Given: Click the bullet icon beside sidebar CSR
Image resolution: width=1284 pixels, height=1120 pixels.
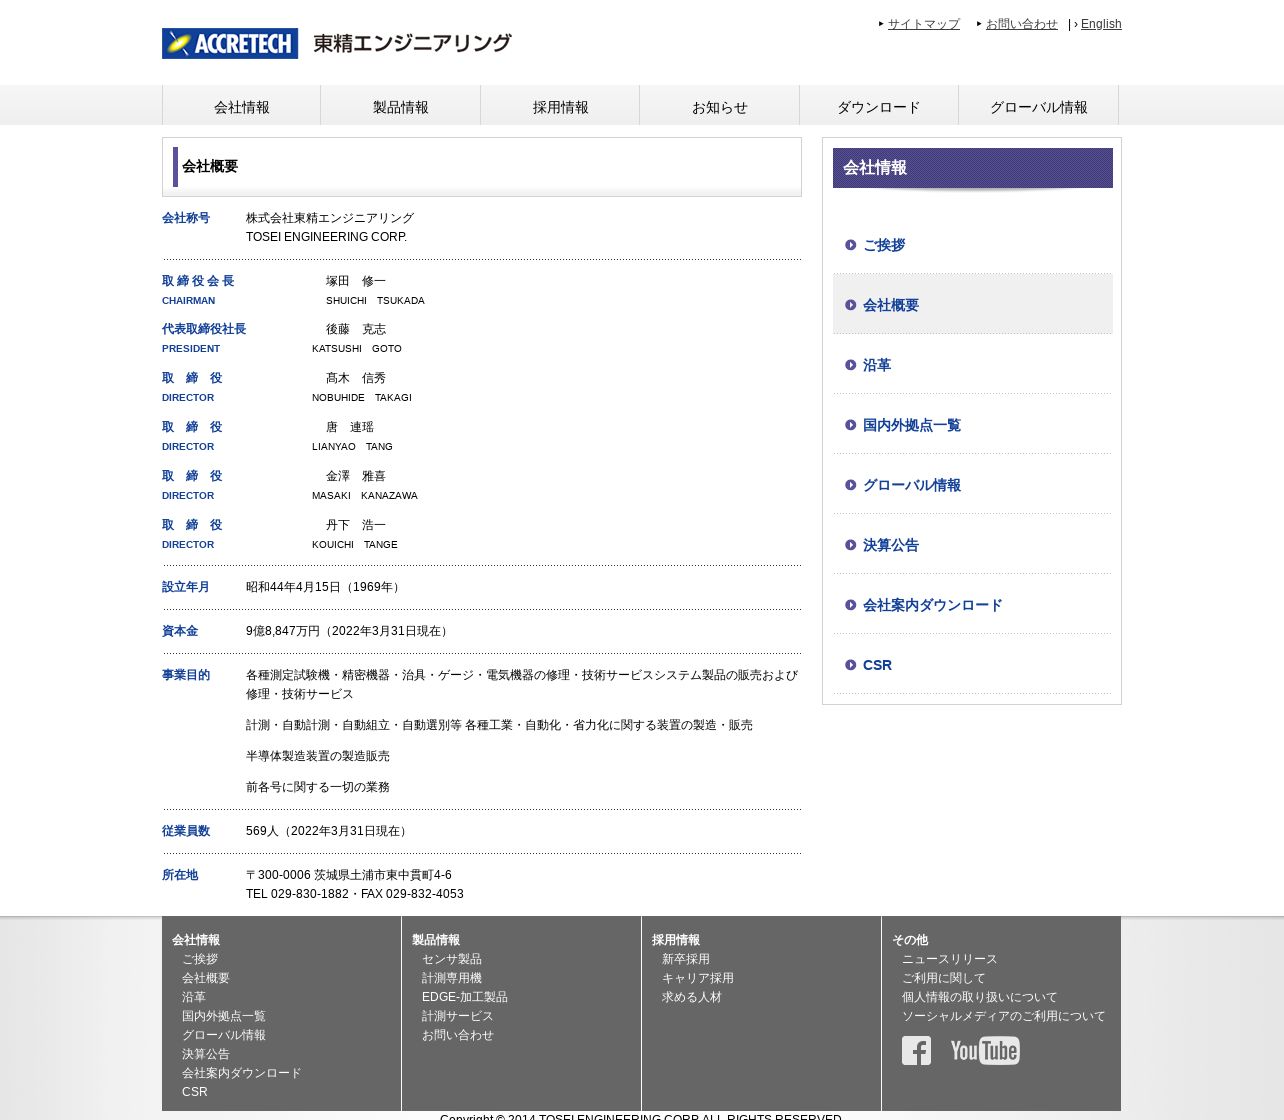Looking at the screenshot, I should pos(851,665).
